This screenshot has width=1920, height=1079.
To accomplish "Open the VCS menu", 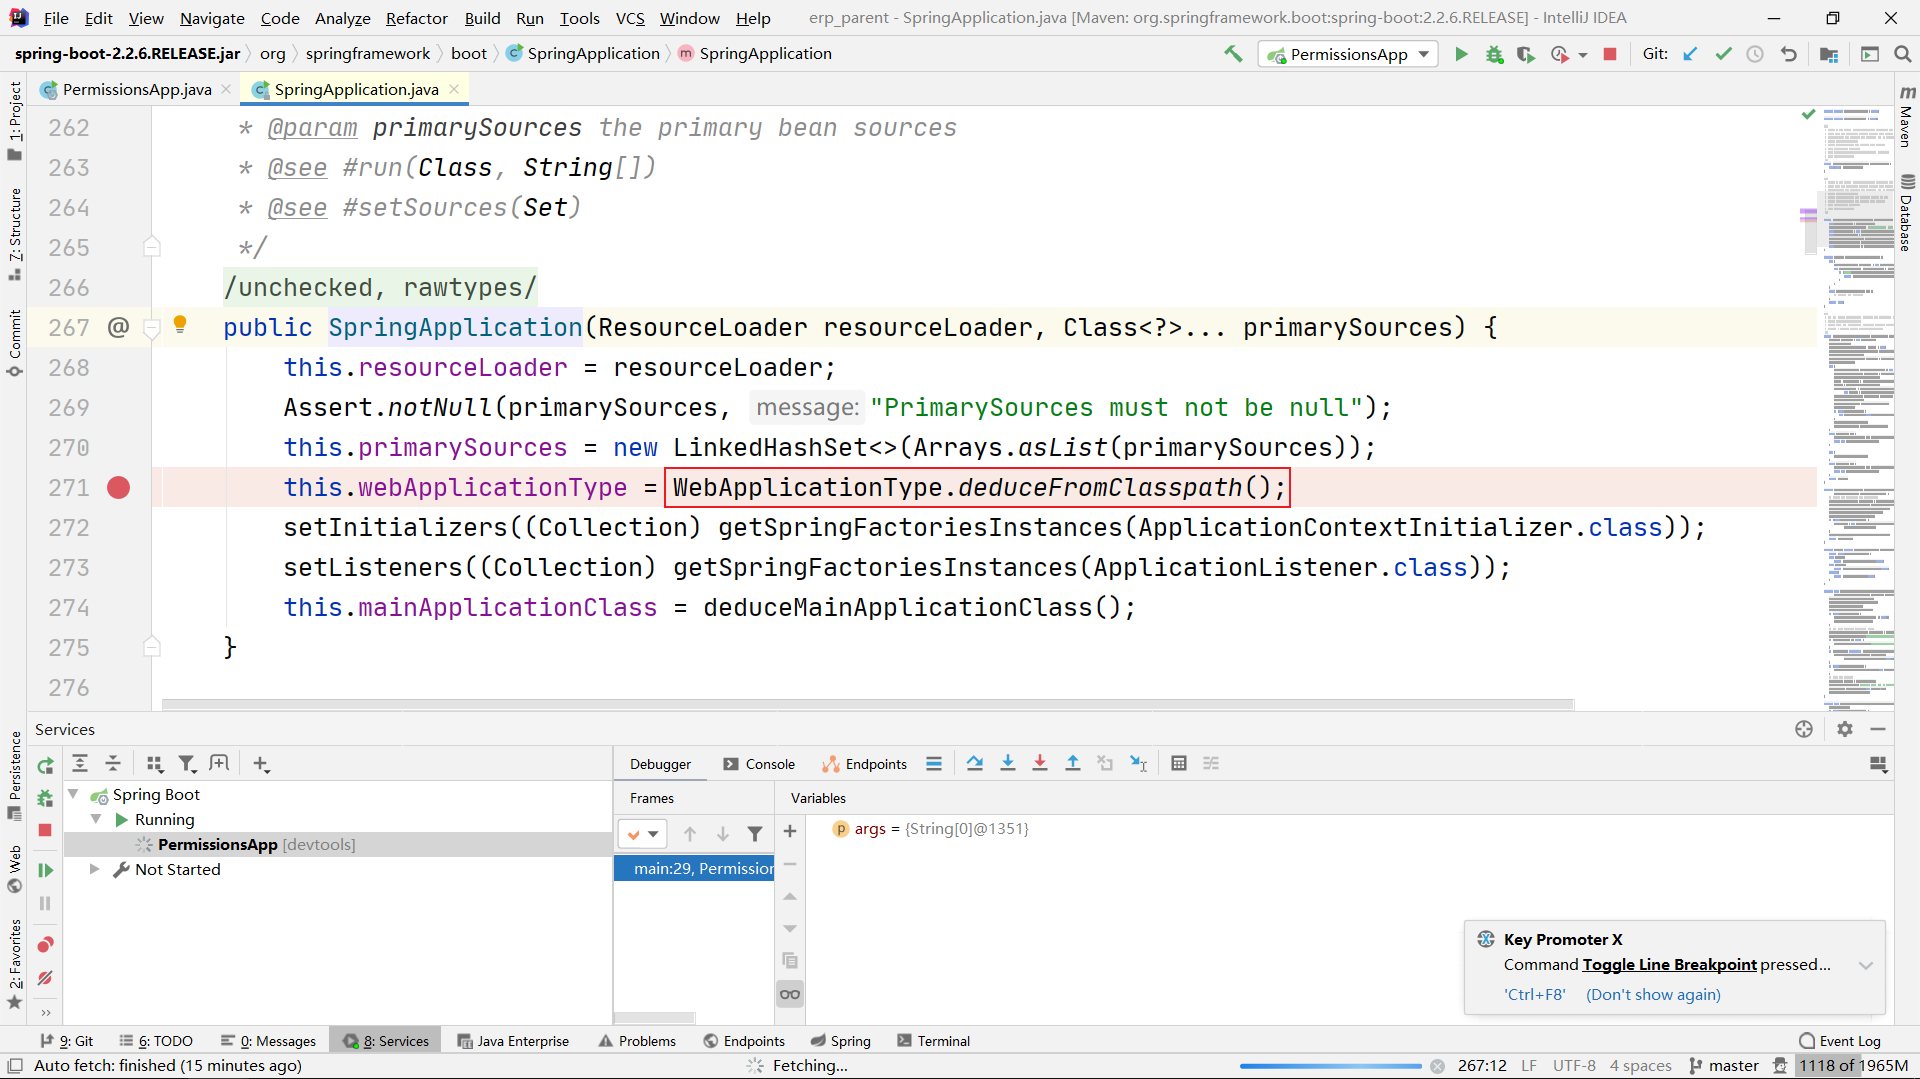I will coord(630,18).
